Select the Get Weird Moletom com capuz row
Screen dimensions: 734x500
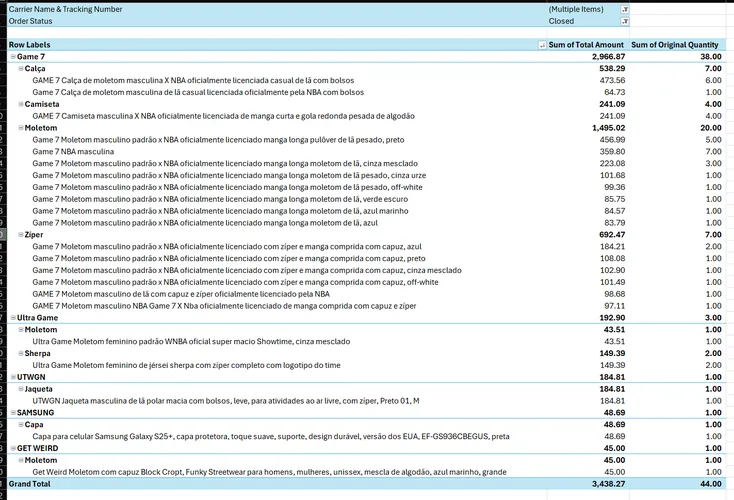[x=269, y=472]
